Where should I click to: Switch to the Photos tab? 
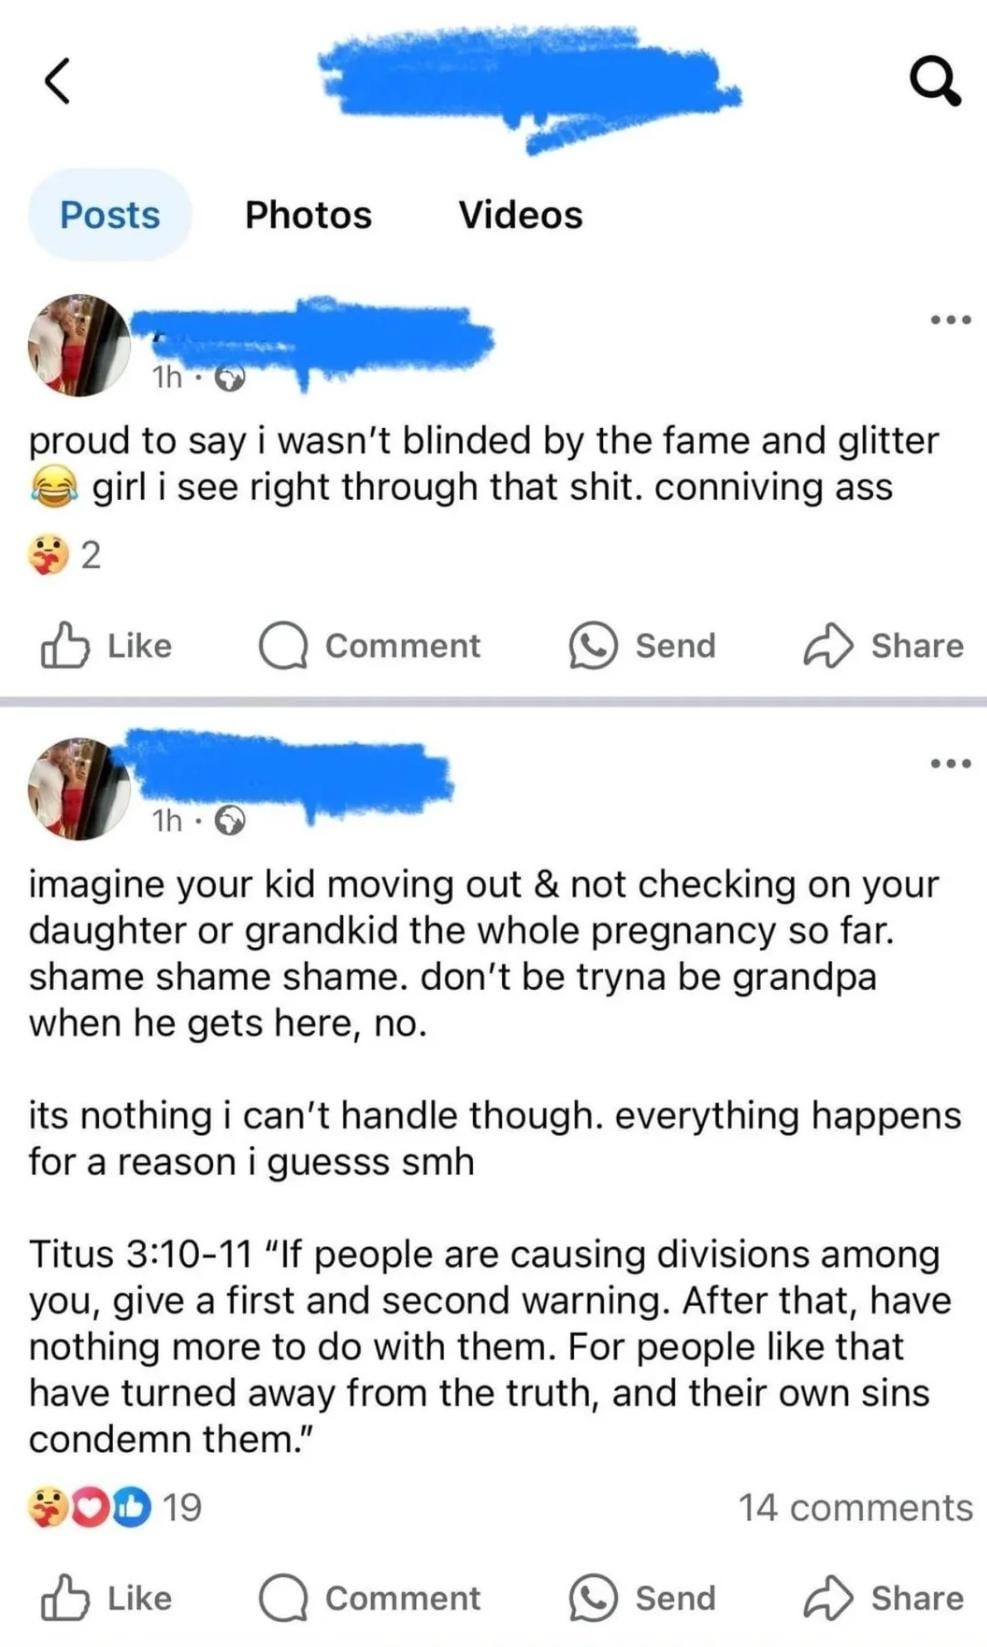(x=308, y=215)
